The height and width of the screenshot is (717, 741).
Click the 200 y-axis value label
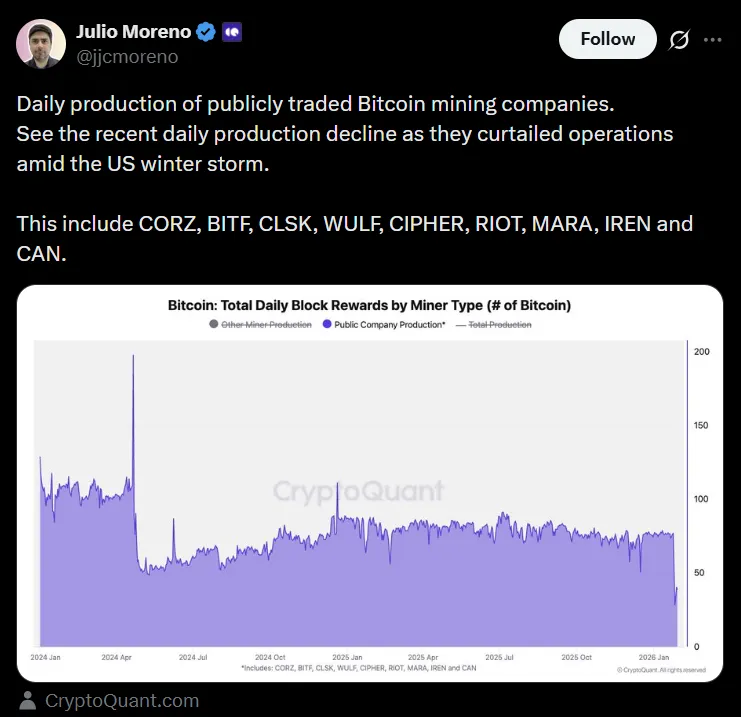(x=701, y=352)
